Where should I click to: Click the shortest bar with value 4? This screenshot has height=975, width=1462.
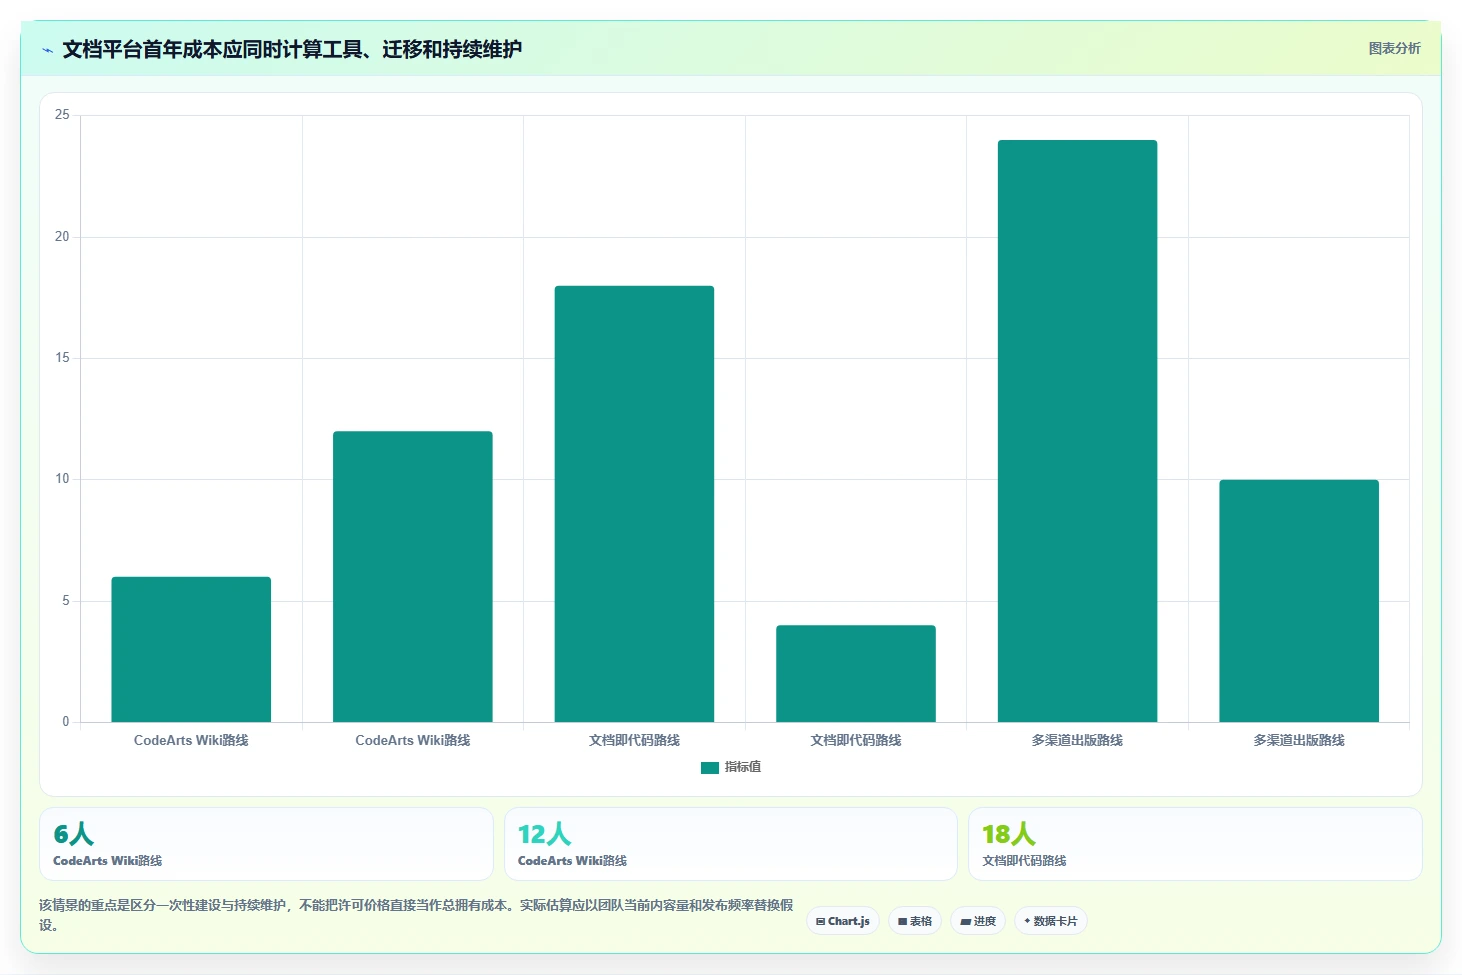856,673
